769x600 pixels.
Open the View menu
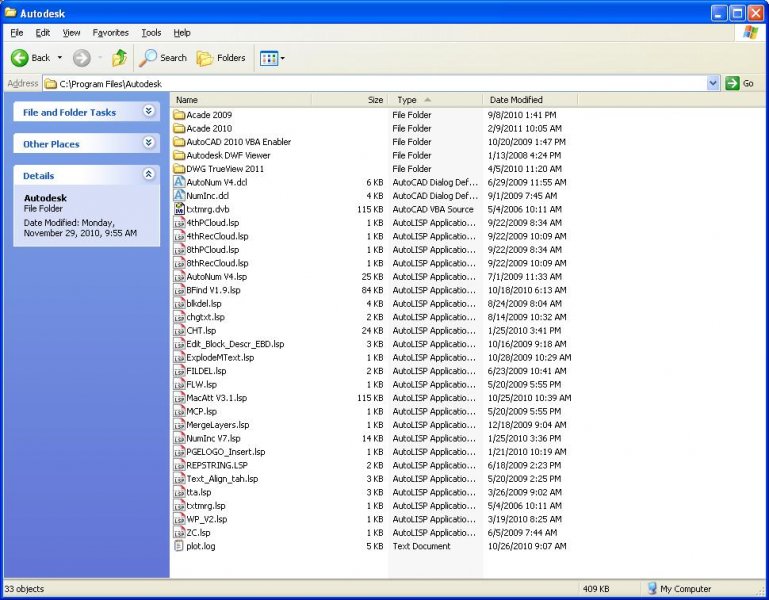[71, 33]
